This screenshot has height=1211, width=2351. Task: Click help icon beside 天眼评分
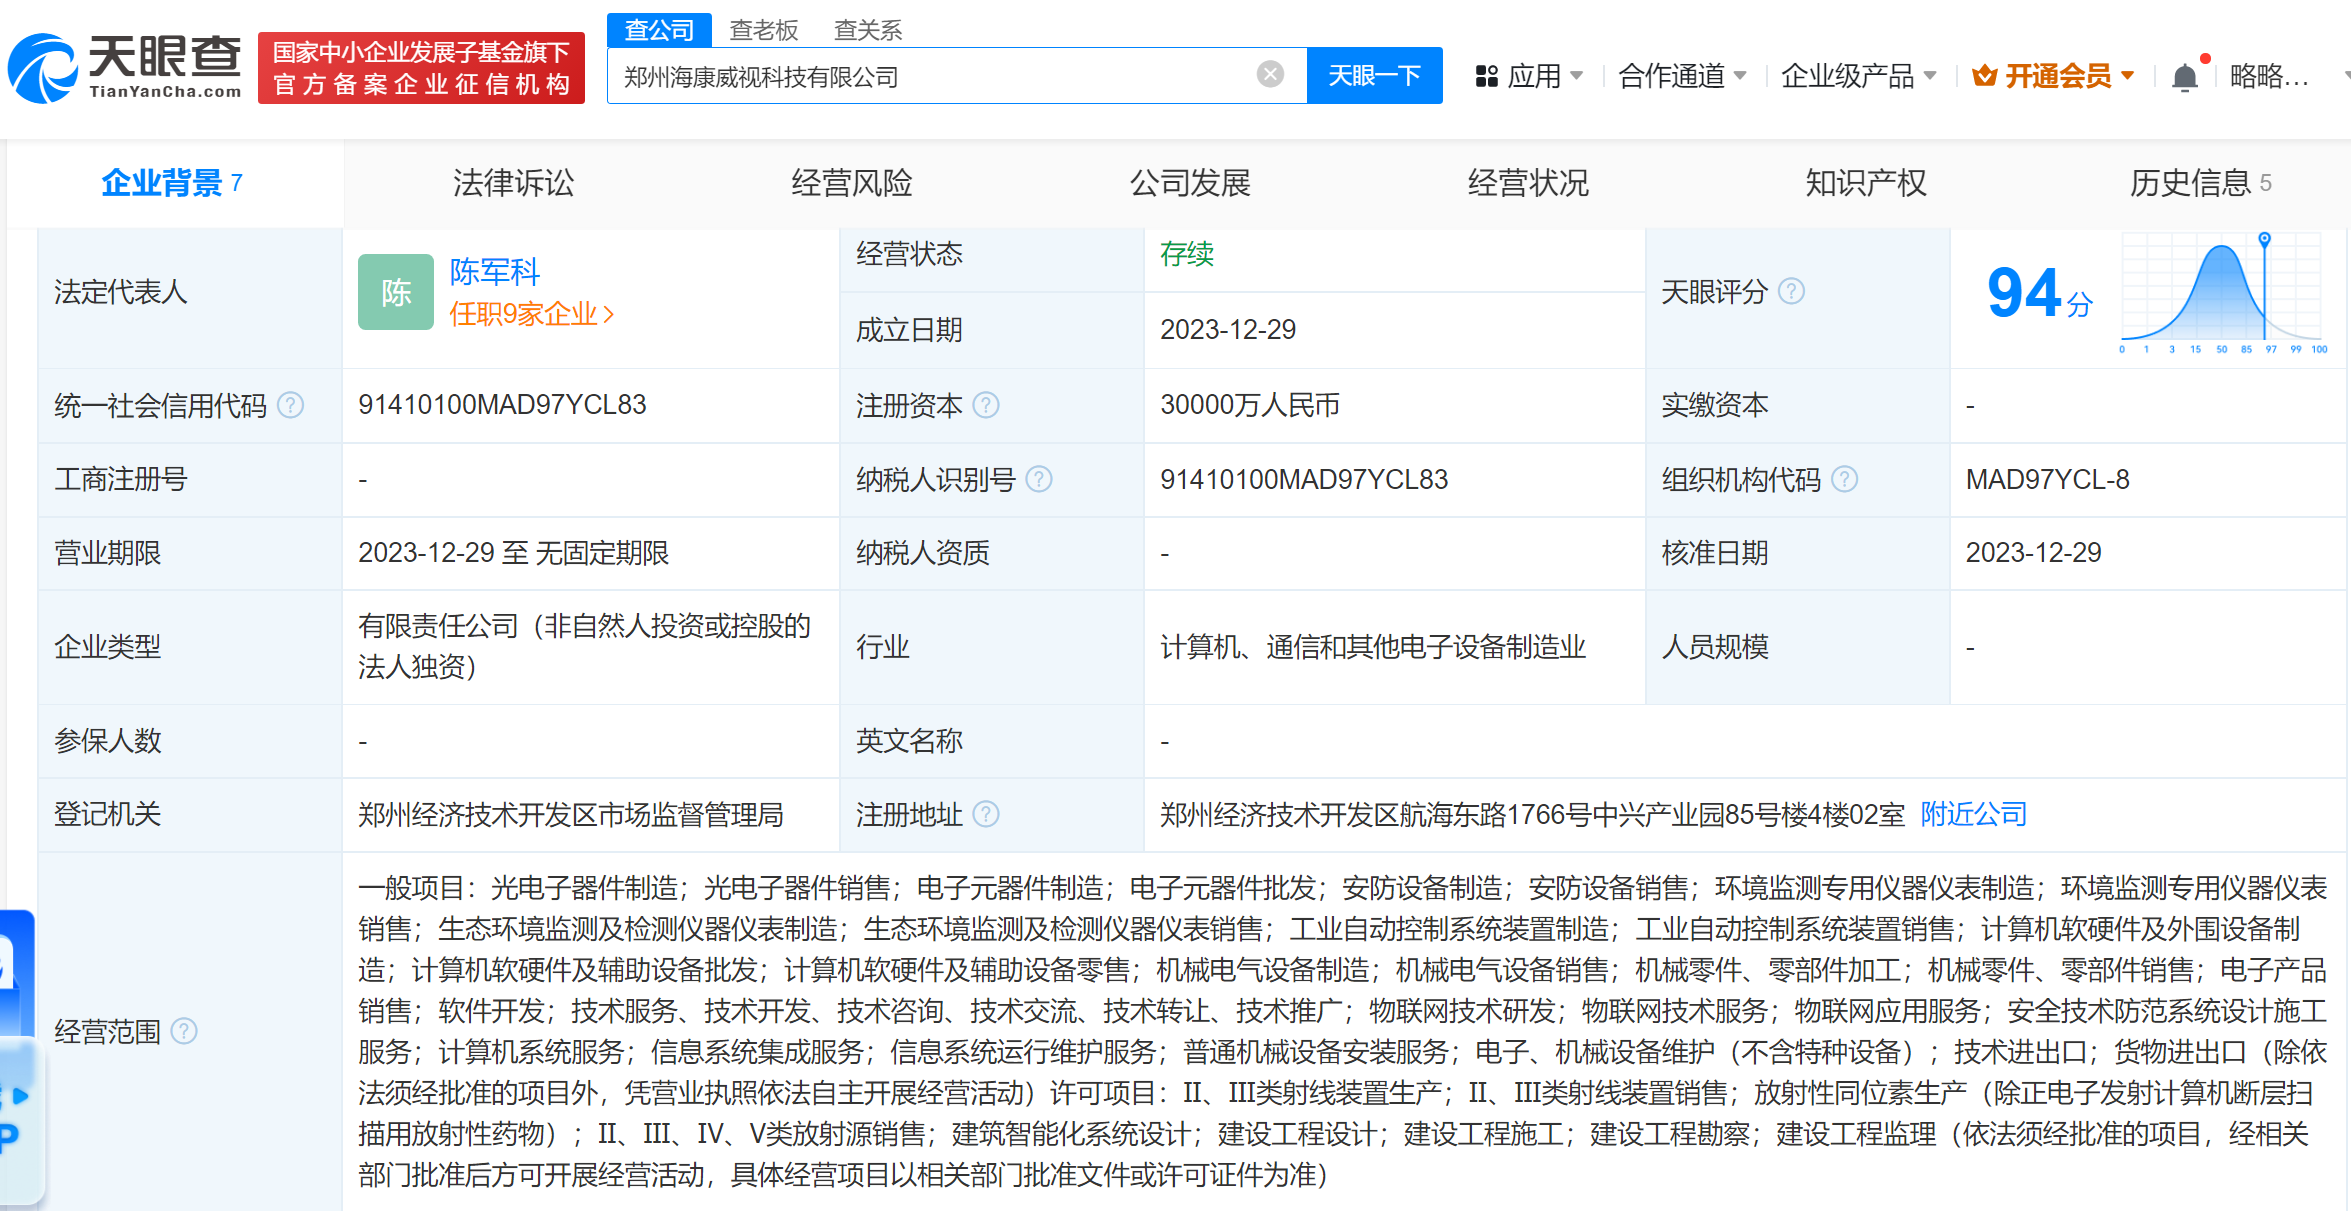tap(1792, 291)
